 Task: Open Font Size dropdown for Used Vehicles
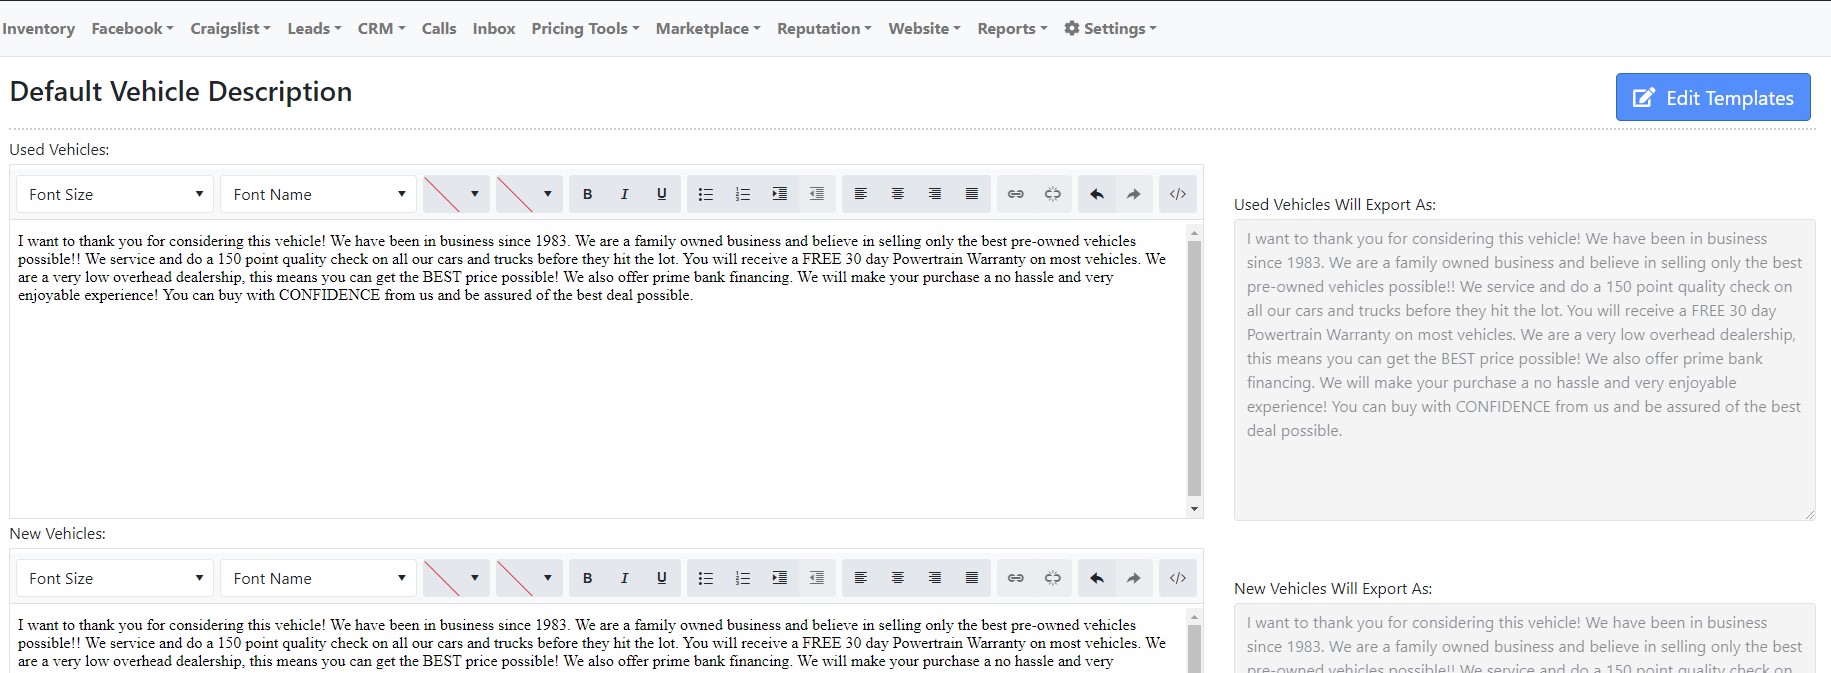point(115,194)
